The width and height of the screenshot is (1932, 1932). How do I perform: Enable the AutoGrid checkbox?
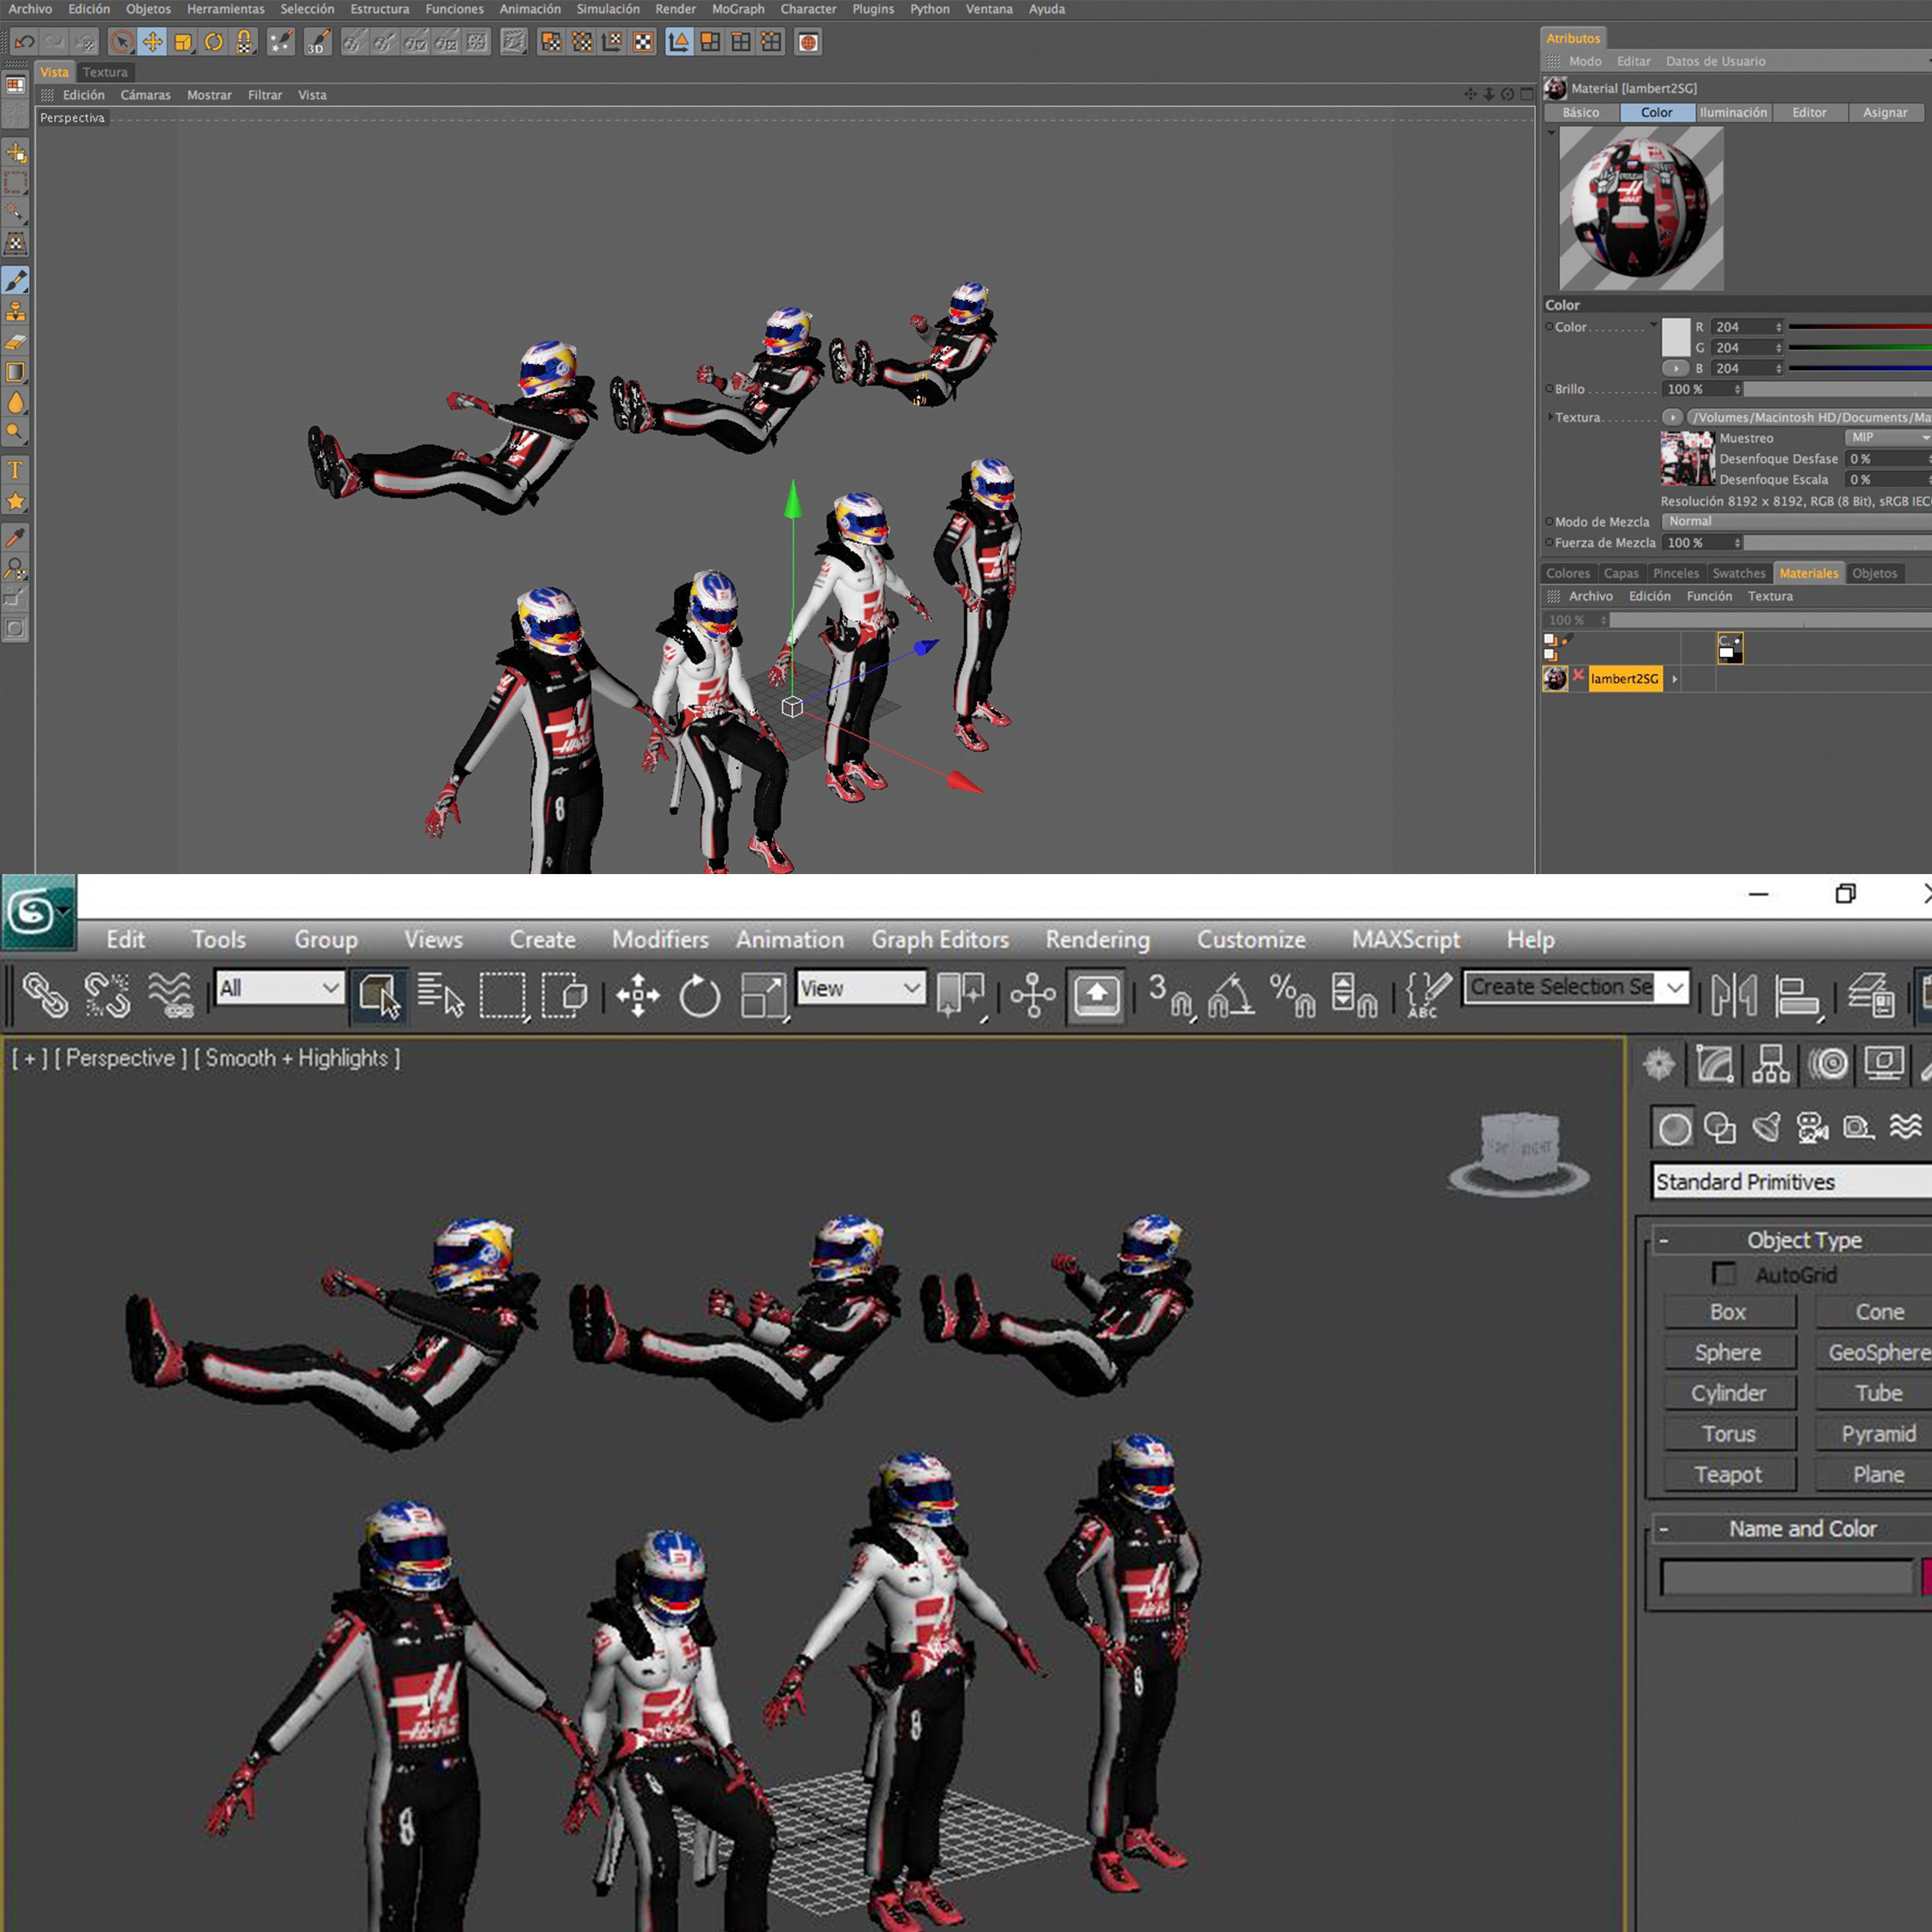tap(1724, 1274)
